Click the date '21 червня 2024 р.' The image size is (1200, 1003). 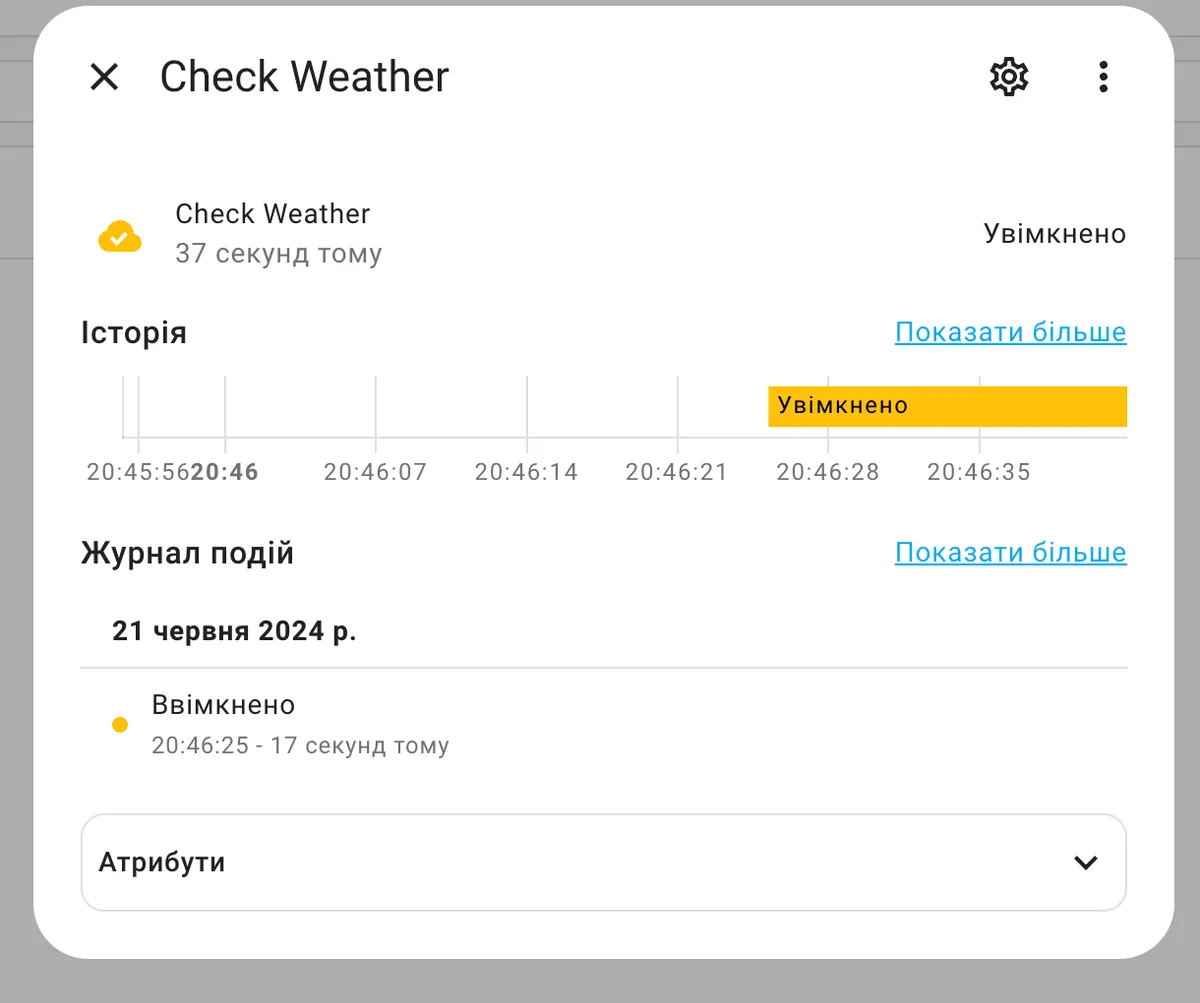[x=234, y=631]
